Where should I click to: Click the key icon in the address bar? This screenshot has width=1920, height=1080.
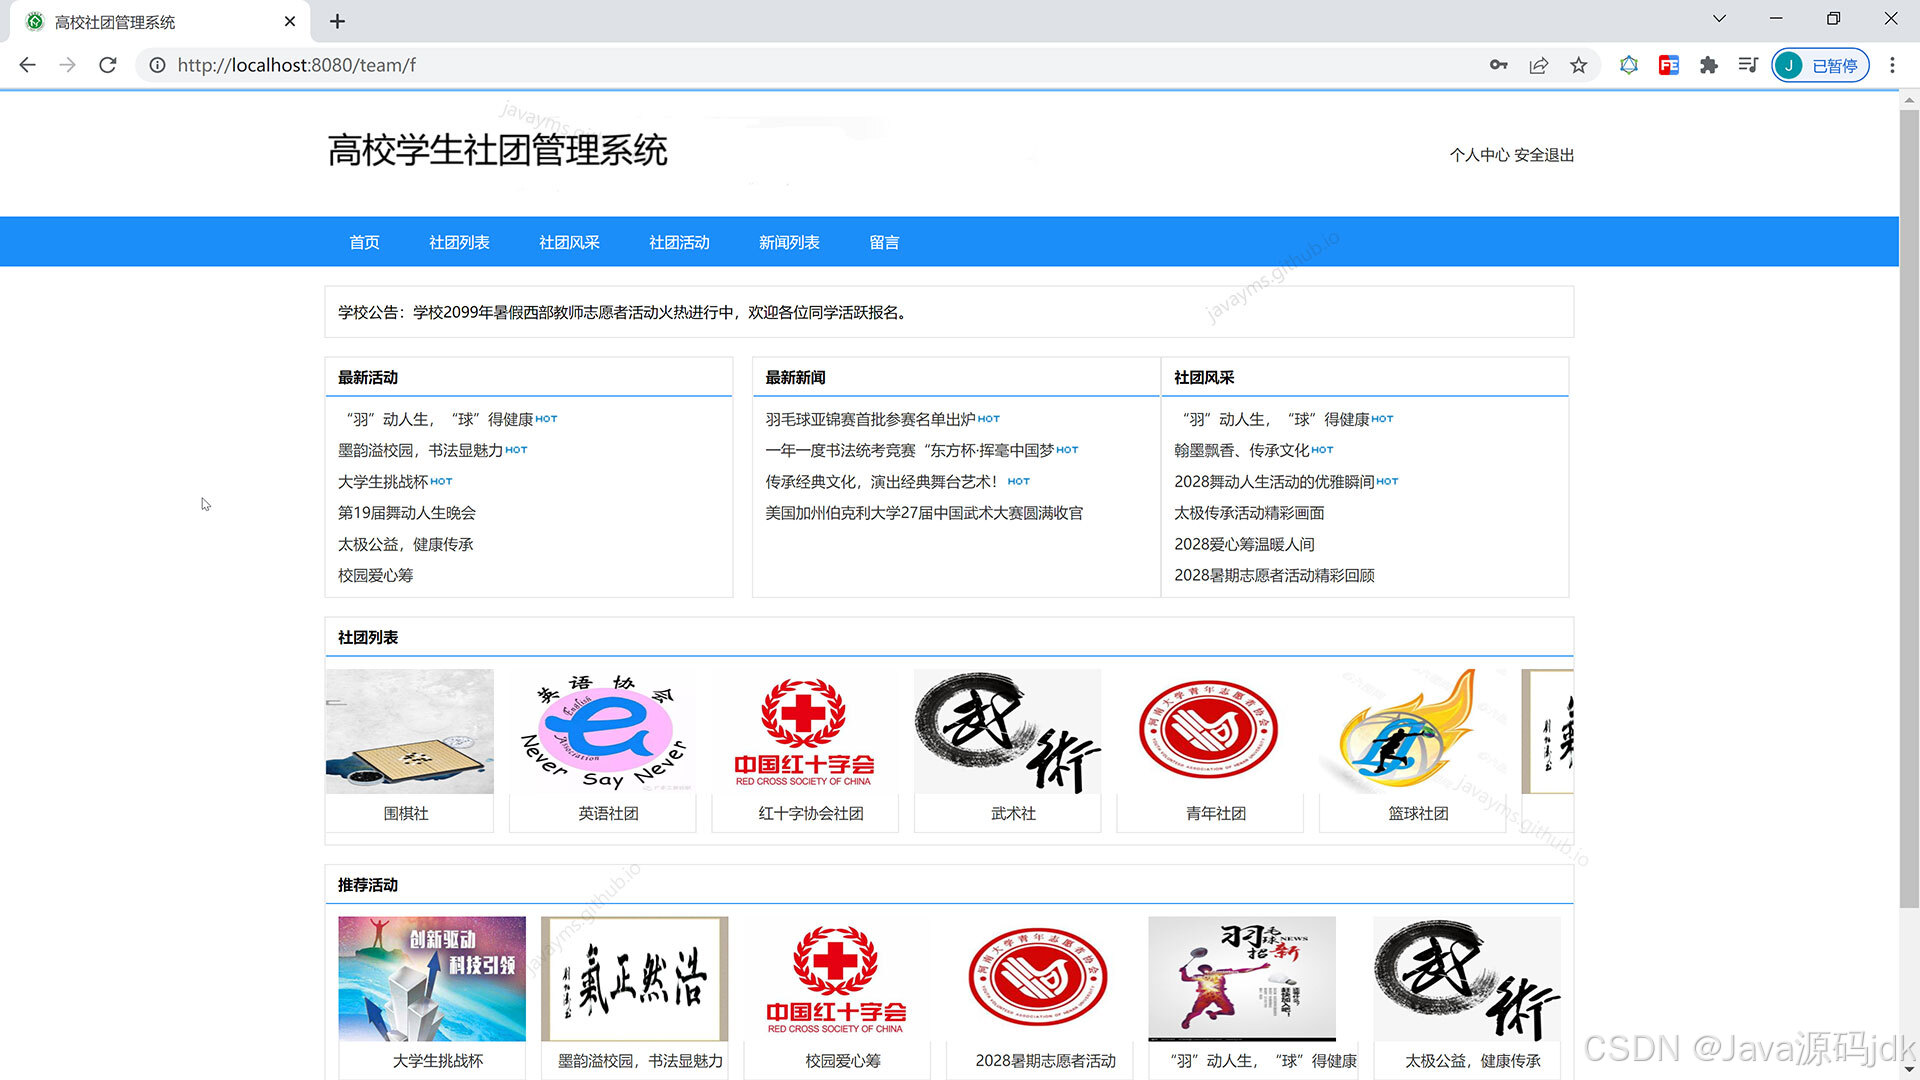click(x=1498, y=65)
